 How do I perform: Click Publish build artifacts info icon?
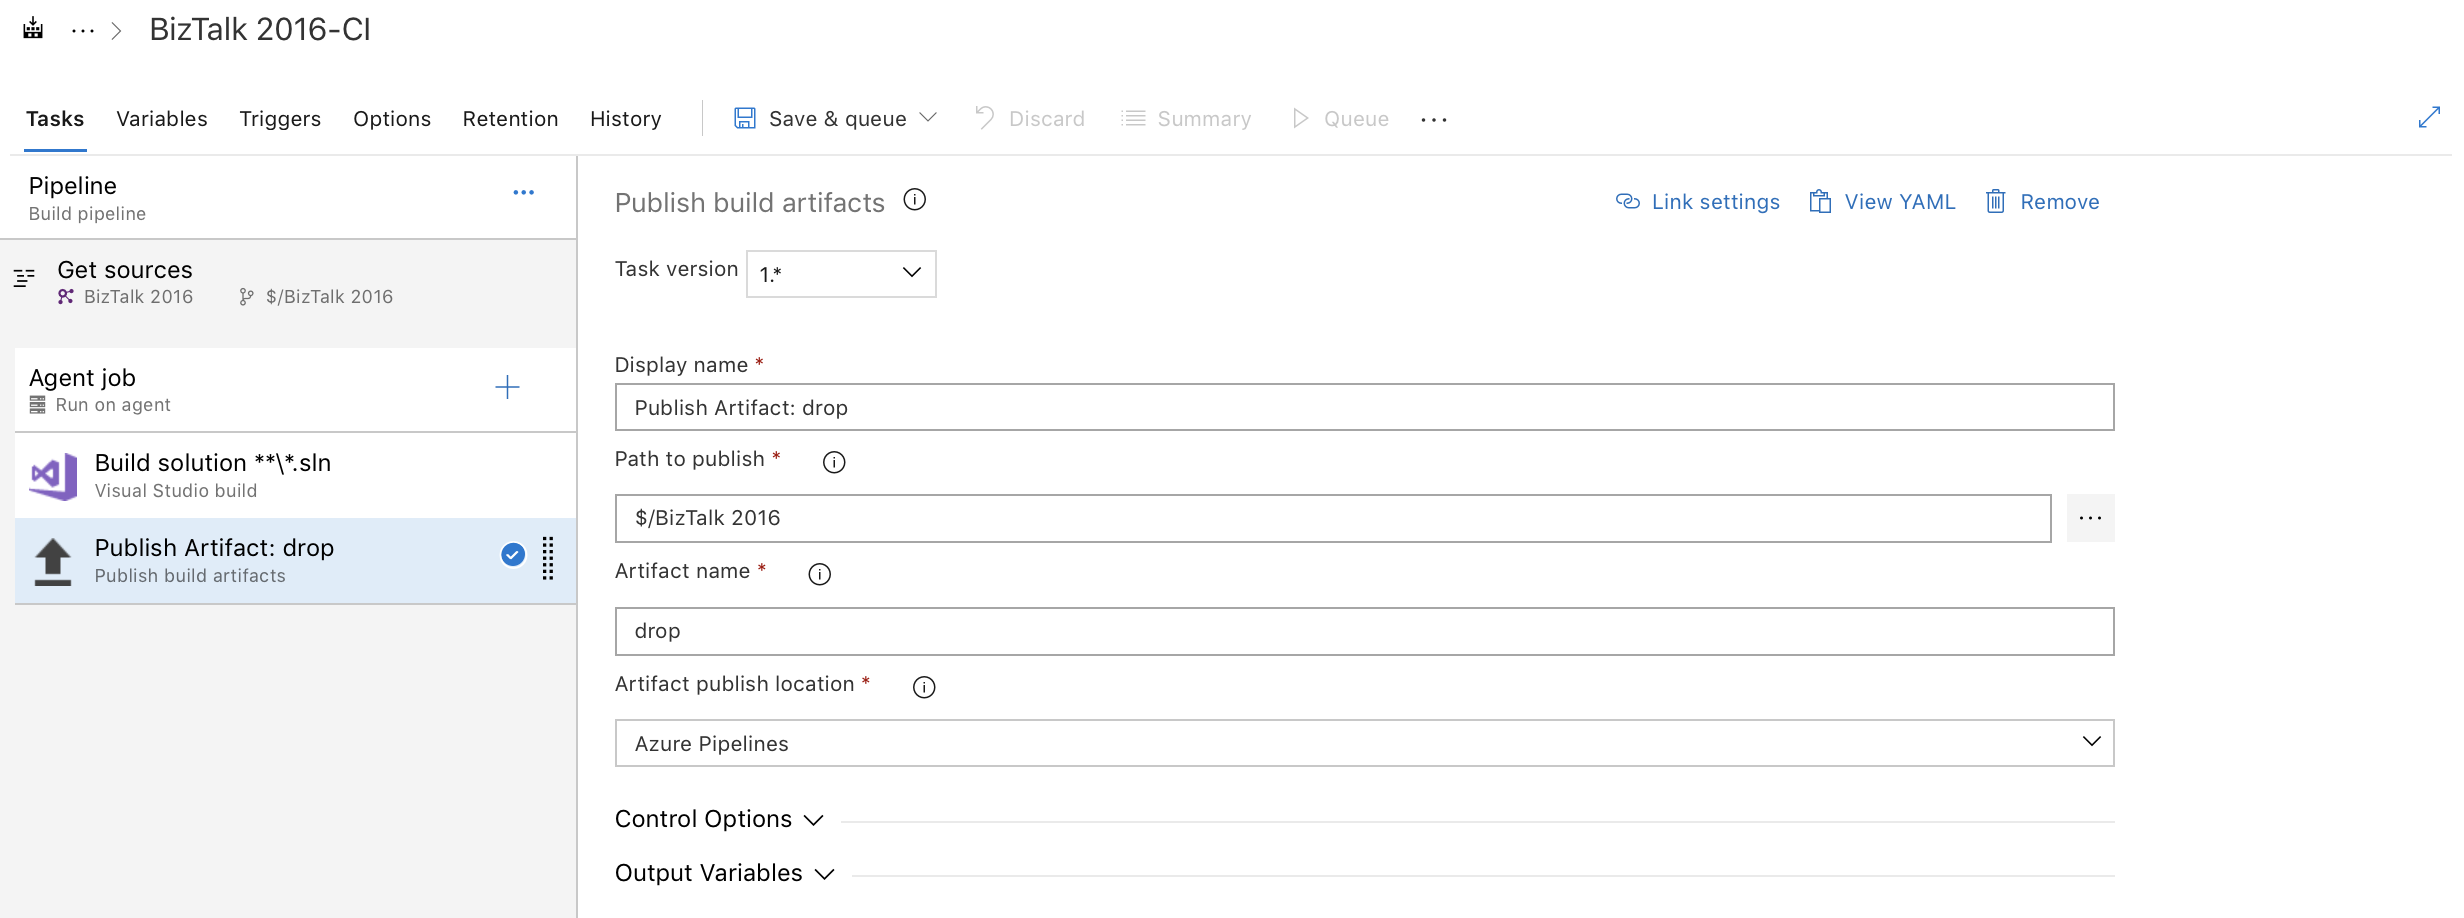tap(915, 199)
